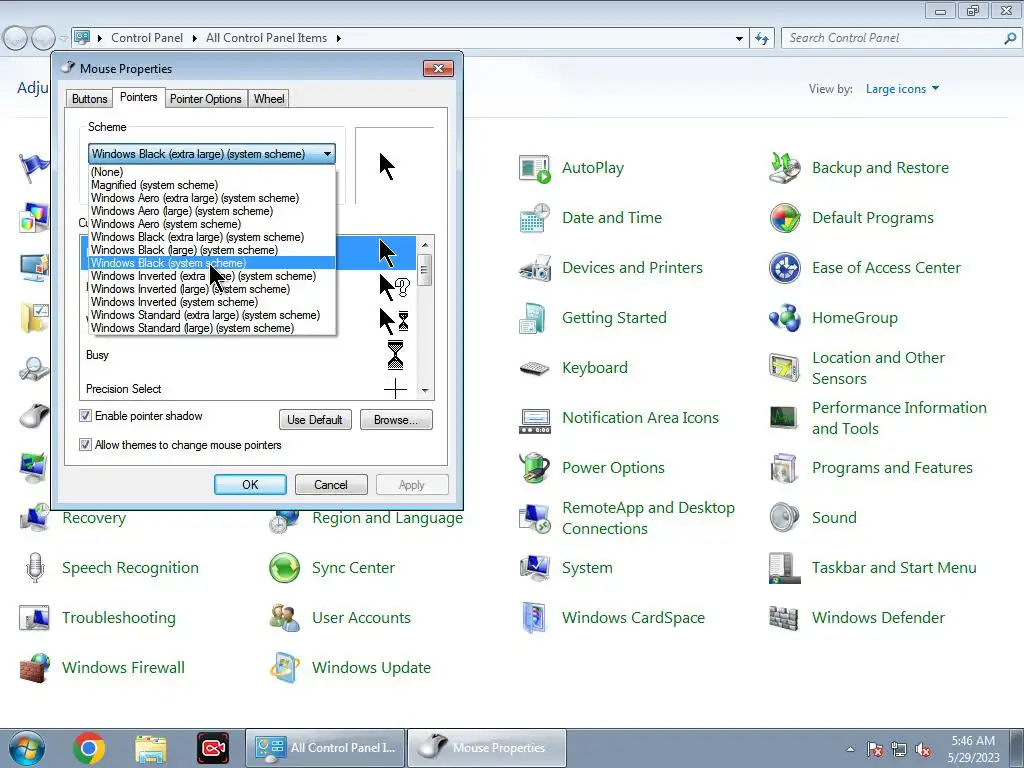Screen dimensions: 1024x768
Task: Click pointer list scroll down arrow
Action: pos(425,391)
